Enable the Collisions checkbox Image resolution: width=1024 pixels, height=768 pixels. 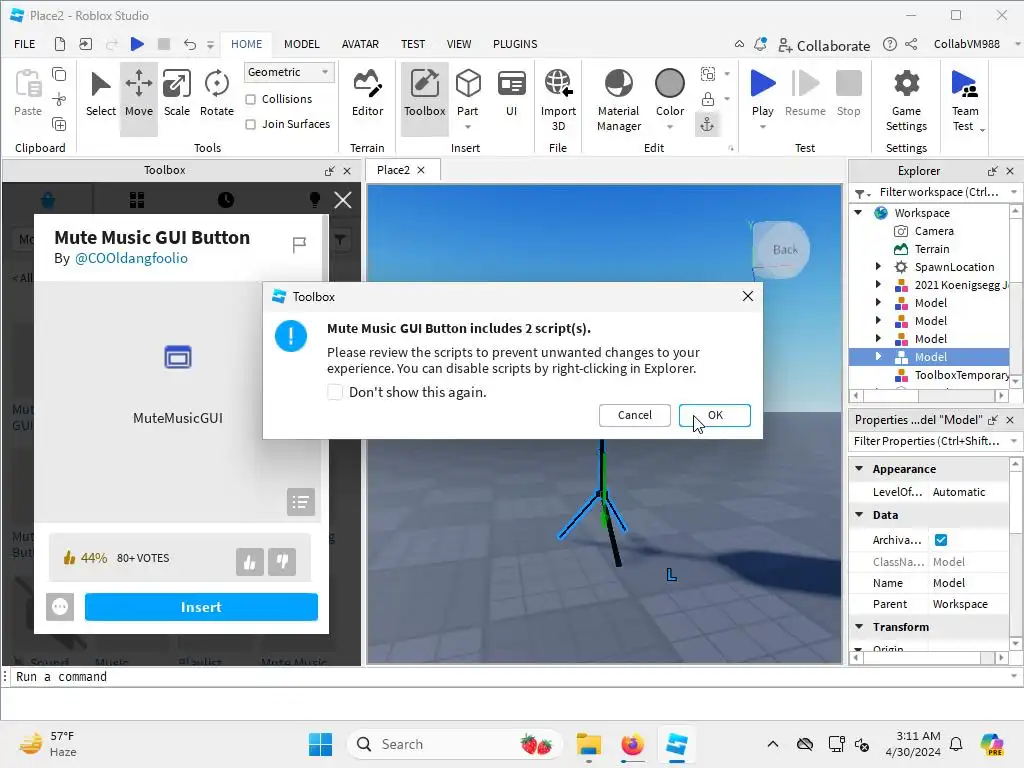(250, 99)
